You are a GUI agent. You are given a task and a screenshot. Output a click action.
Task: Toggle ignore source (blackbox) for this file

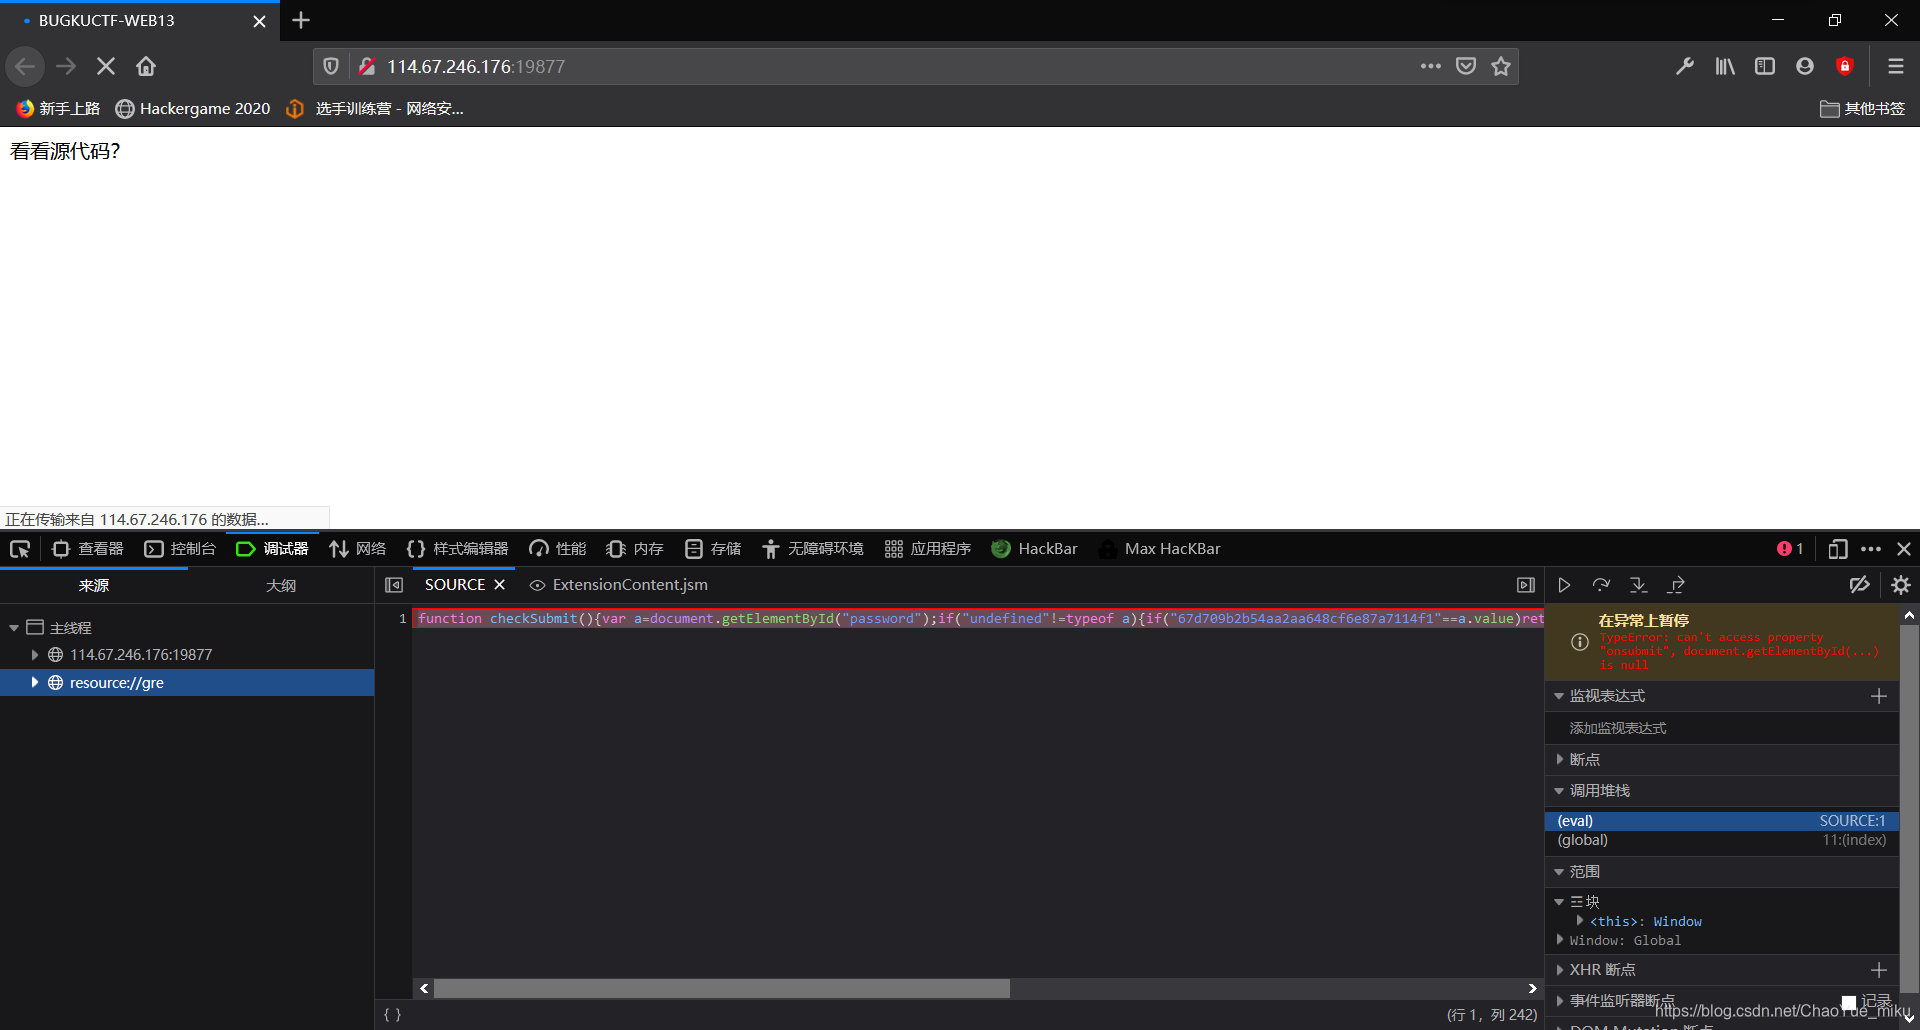click(x=1859, y=585)
